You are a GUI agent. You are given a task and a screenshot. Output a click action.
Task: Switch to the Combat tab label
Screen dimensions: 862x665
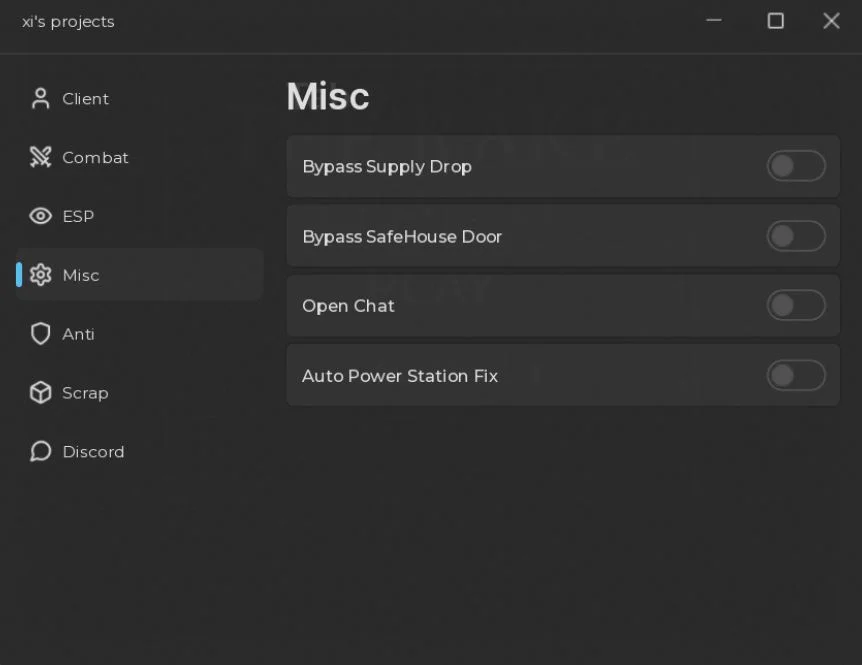click(95, 158)
